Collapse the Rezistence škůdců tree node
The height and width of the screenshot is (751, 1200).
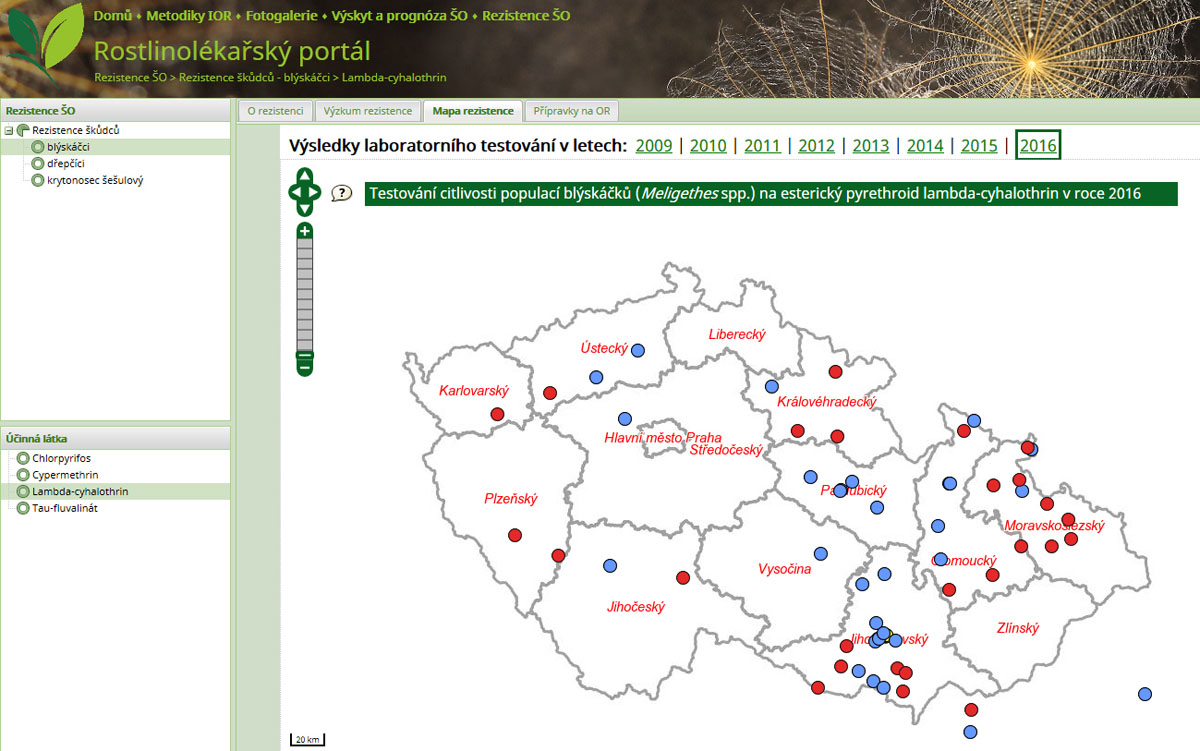pos(9,131)
